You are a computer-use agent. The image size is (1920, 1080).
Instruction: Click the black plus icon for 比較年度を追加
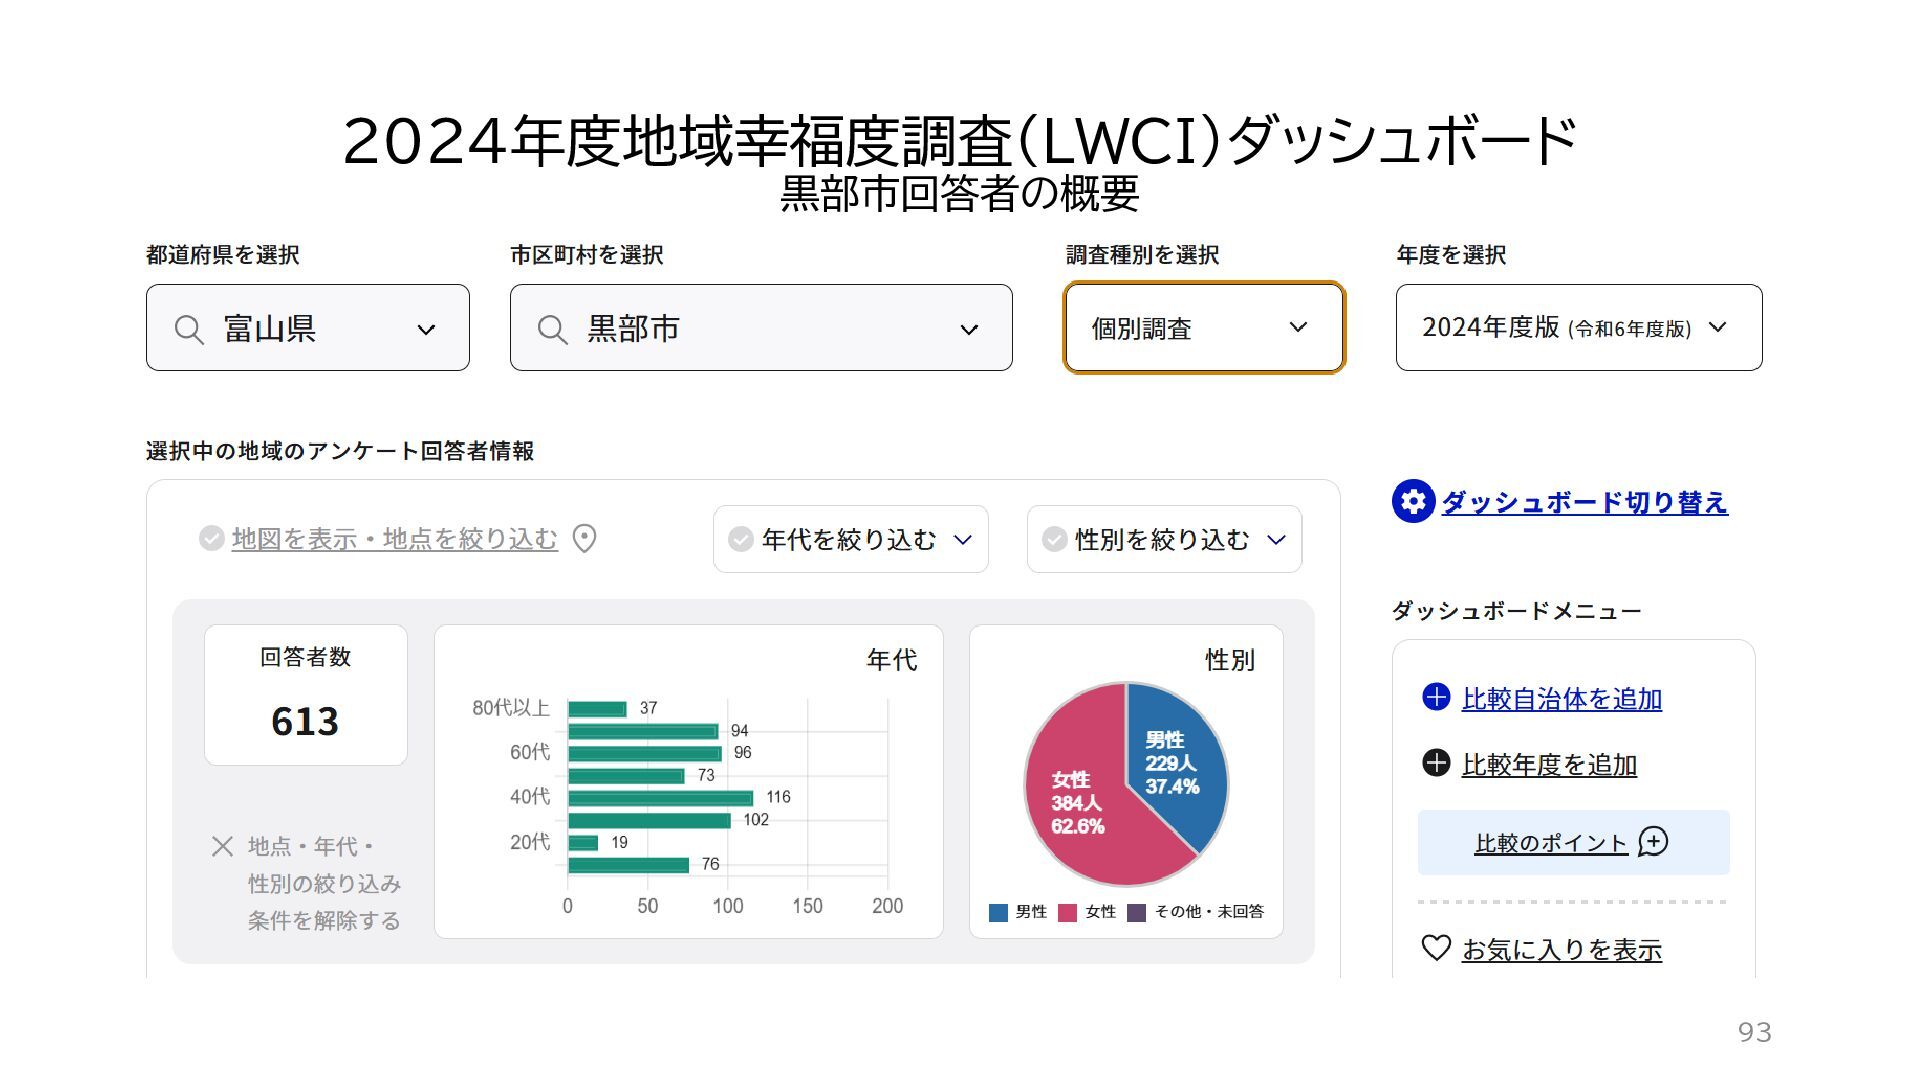pos(1436,763)
